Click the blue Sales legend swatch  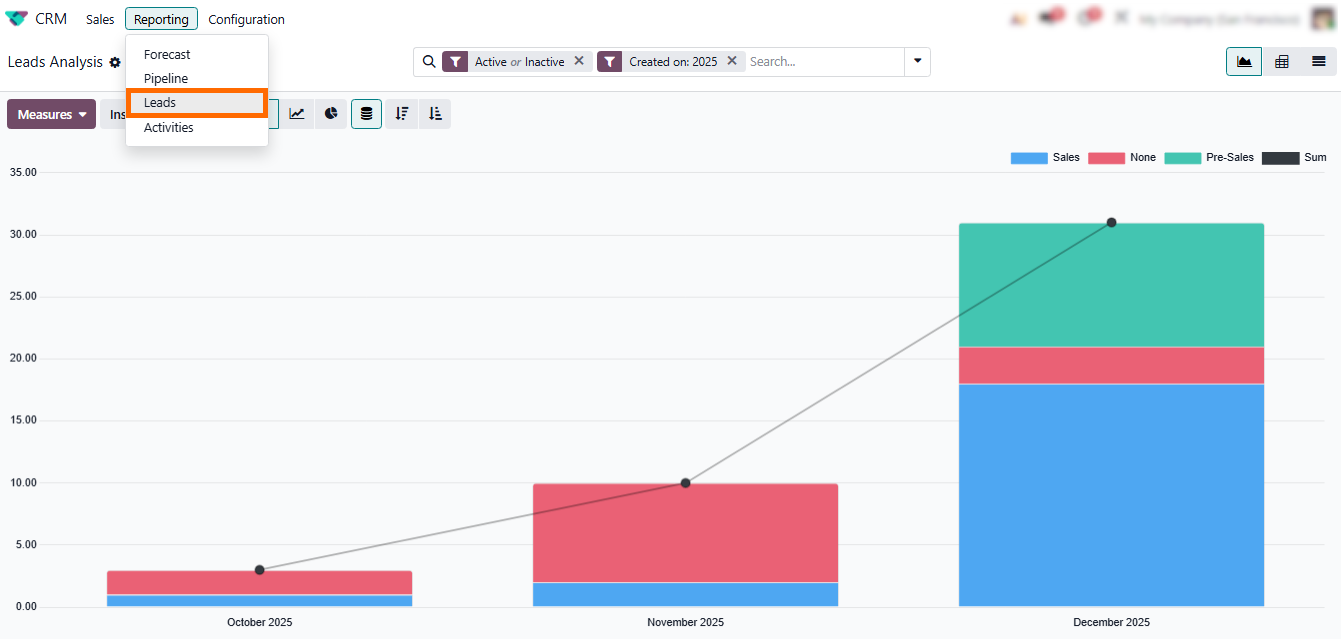pyautogui.click(x=1028, y=158)
